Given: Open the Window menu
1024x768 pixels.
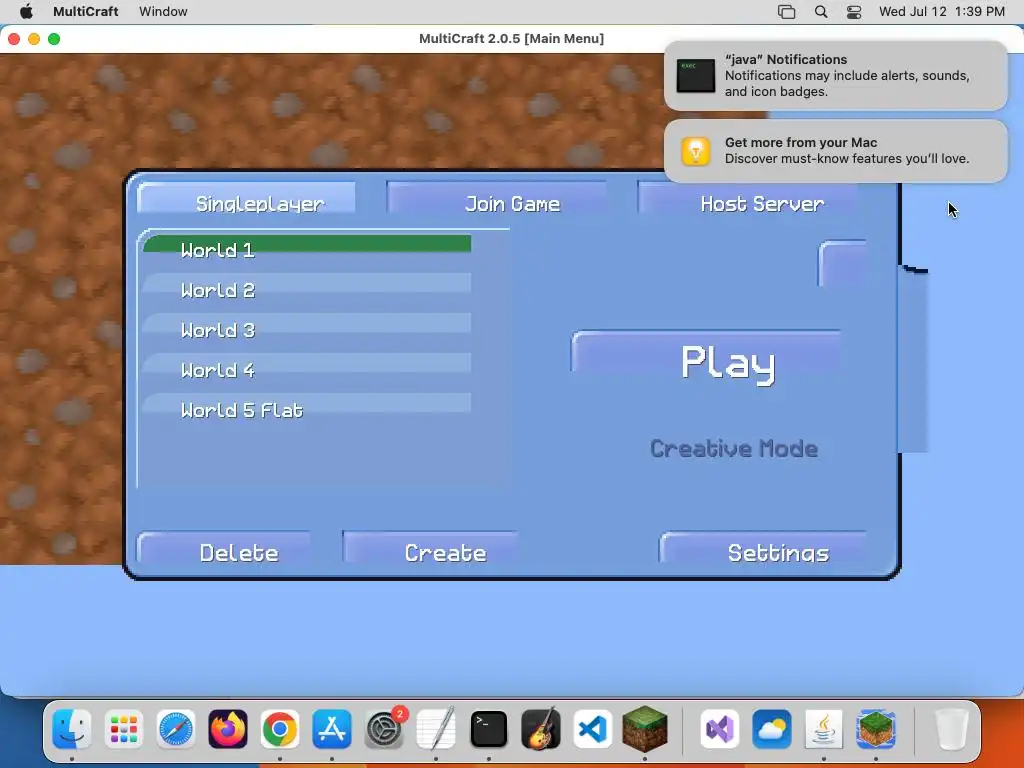Looking at the screenshot, I should click(x=163, y=11).
